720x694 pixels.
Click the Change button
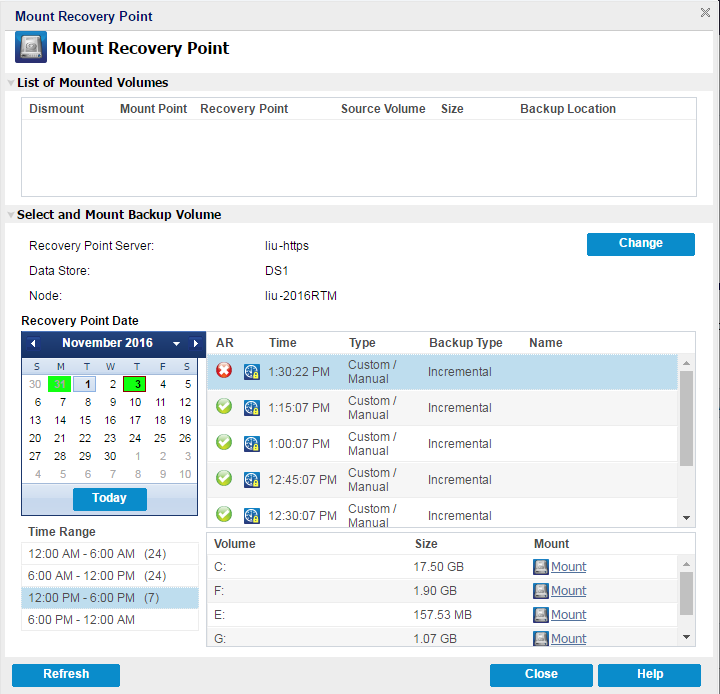640,244
